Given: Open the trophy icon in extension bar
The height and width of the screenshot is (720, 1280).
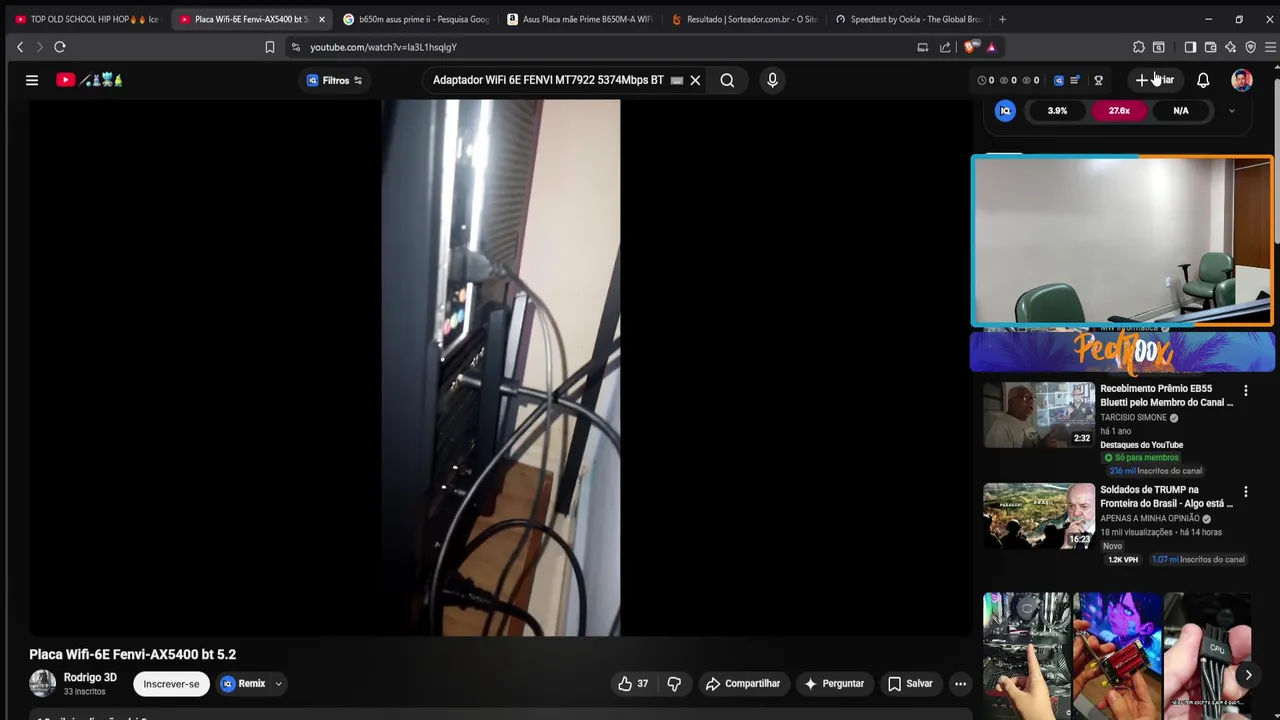Looking at the screenshot, I should point(1098,80).
